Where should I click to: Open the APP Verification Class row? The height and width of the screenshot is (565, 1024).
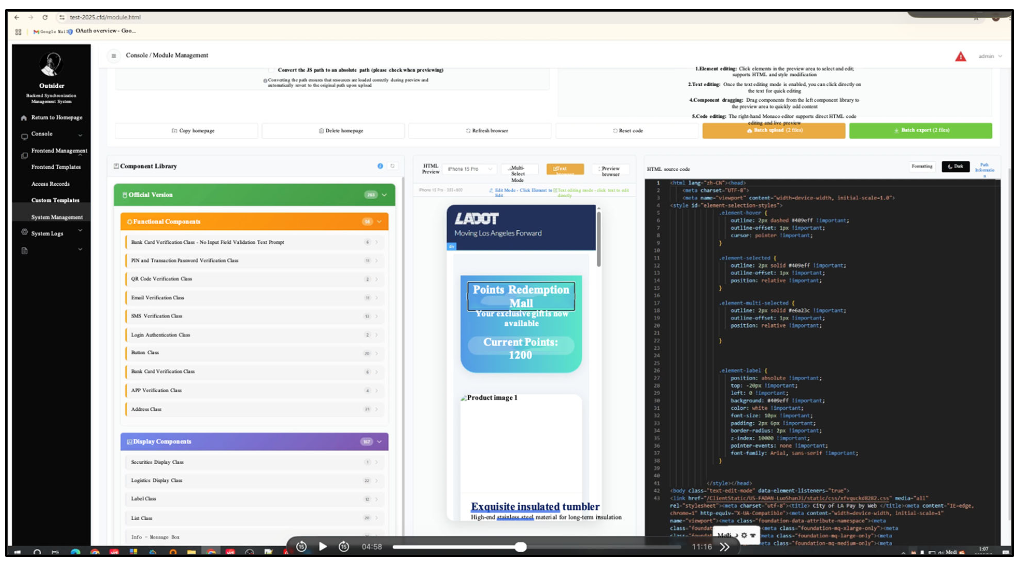(x=253, y=391)
